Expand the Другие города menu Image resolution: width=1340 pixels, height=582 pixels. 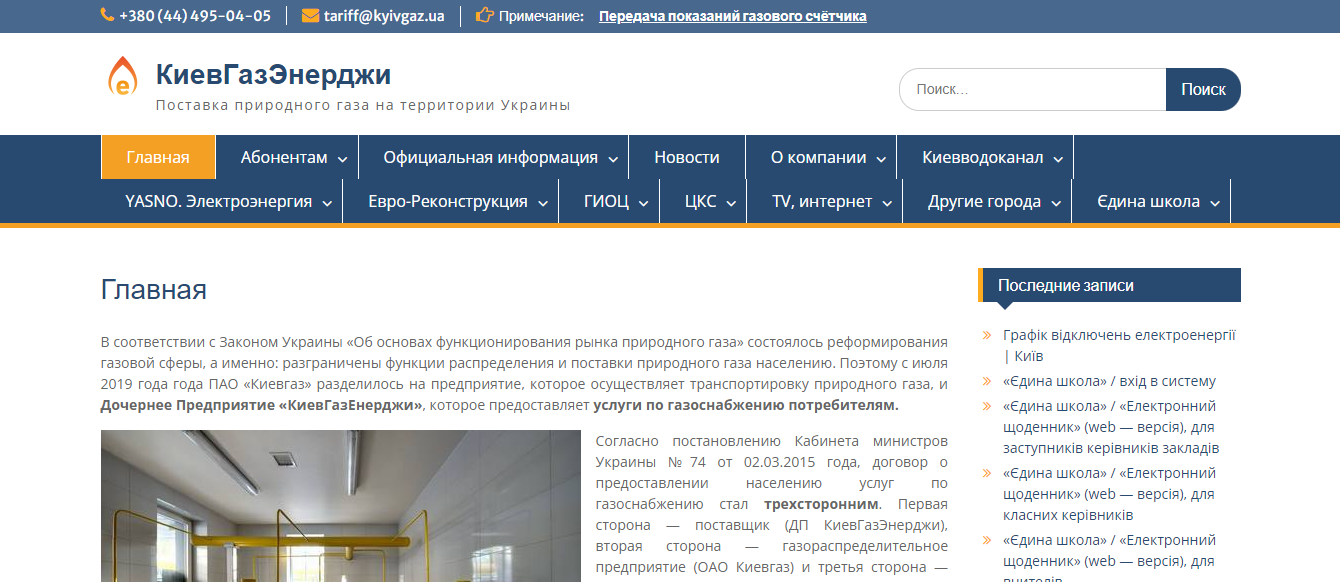(986, 201)
